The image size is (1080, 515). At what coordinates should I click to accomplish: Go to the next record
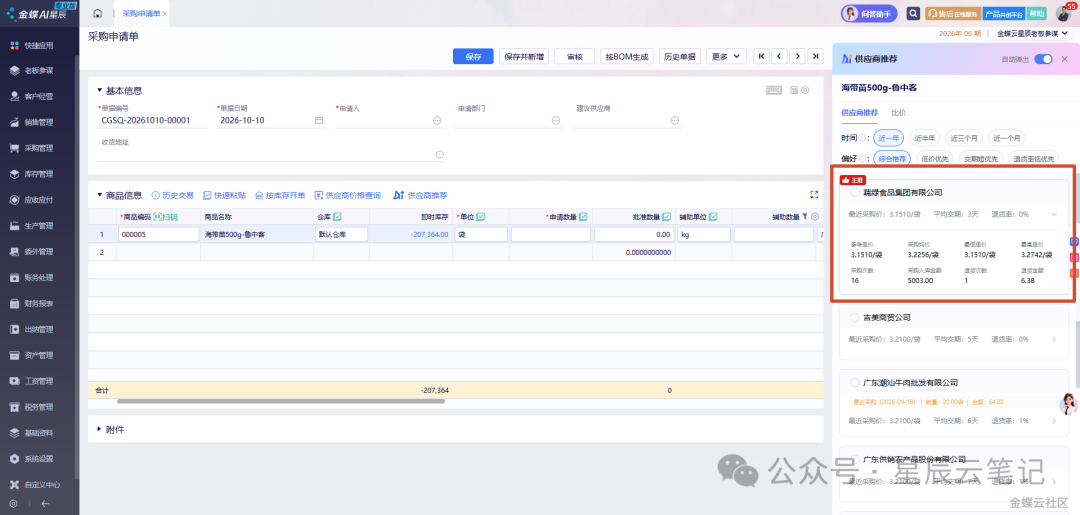point(797,56)
